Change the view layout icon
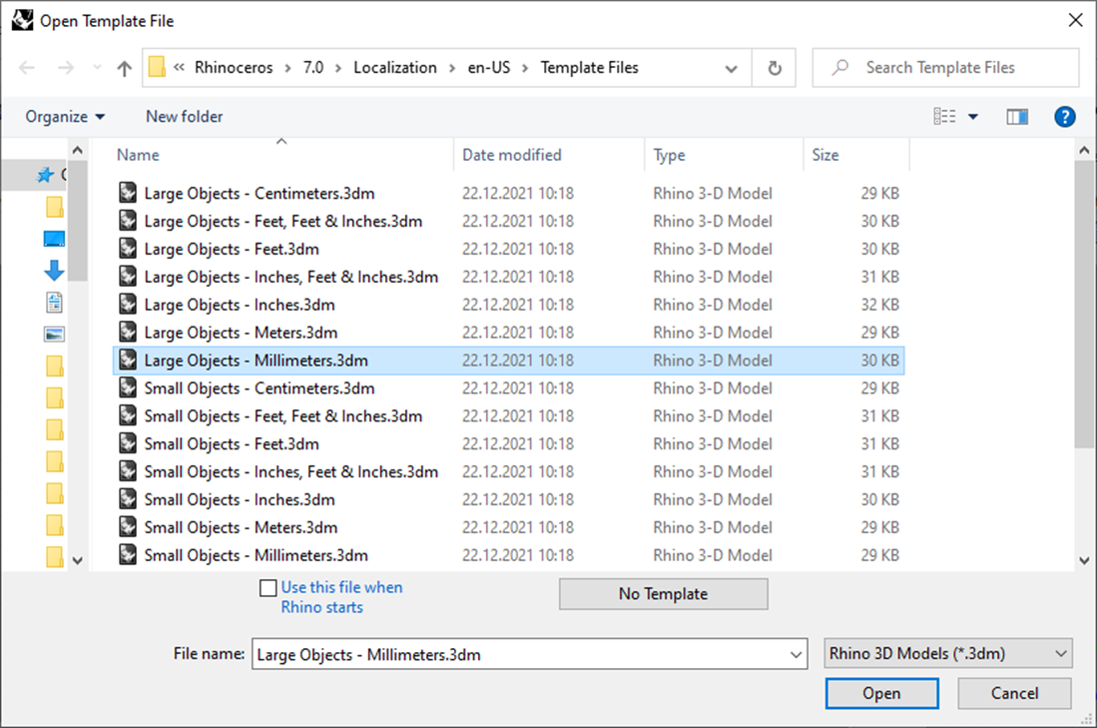Image resolution: width=1097 pixels, height=728 pixels. click(944, 117)
